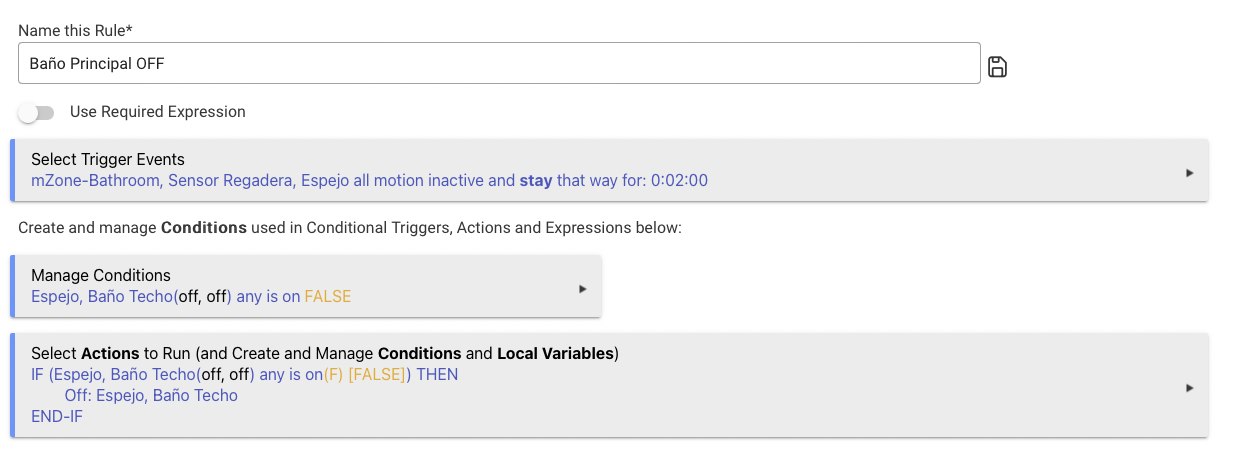This screenshot has width=1239, height=450.
Task: Click the stay that way for 0:02:00 text
Action: coord(614,181)
